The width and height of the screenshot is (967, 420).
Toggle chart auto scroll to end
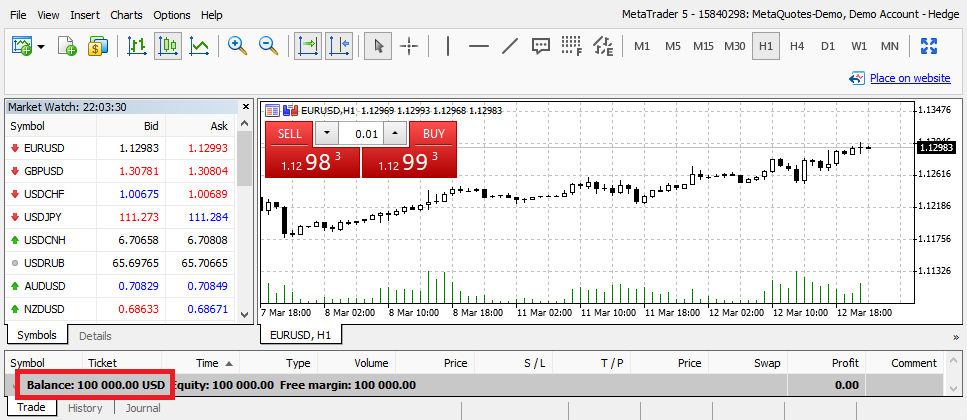click(307, 45)
